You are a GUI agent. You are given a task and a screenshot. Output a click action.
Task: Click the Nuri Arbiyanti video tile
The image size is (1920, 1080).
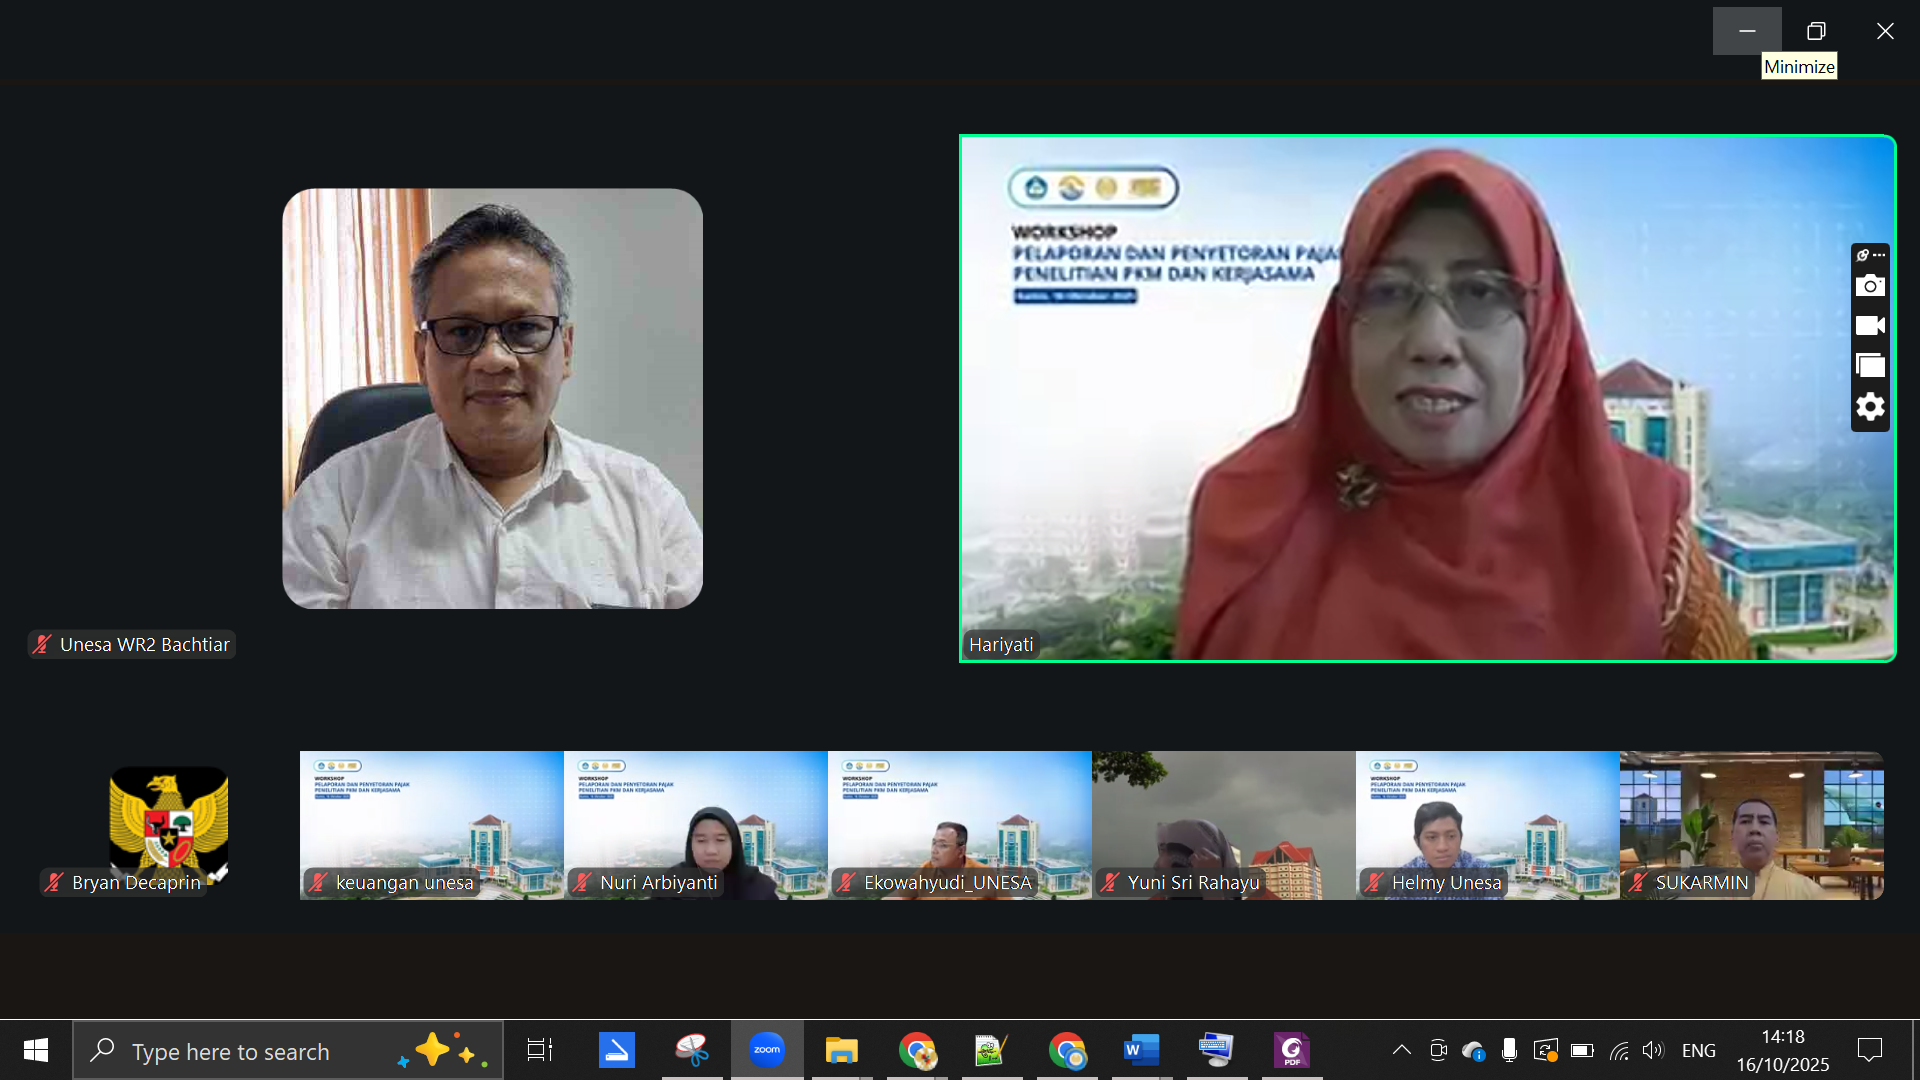click(x=695, y=825)
